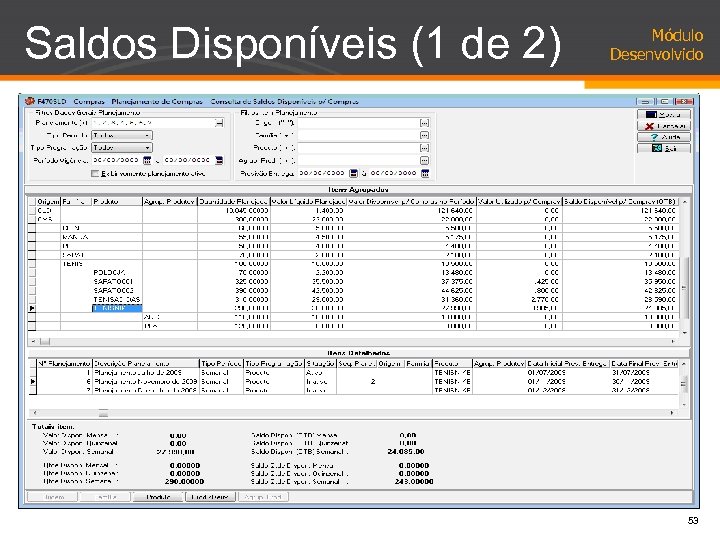The height and width of the screenshot is (540, 720).
Task: Tick the row selector box for the CLD row
Action: pyautogui.click(x=32, y=210)
